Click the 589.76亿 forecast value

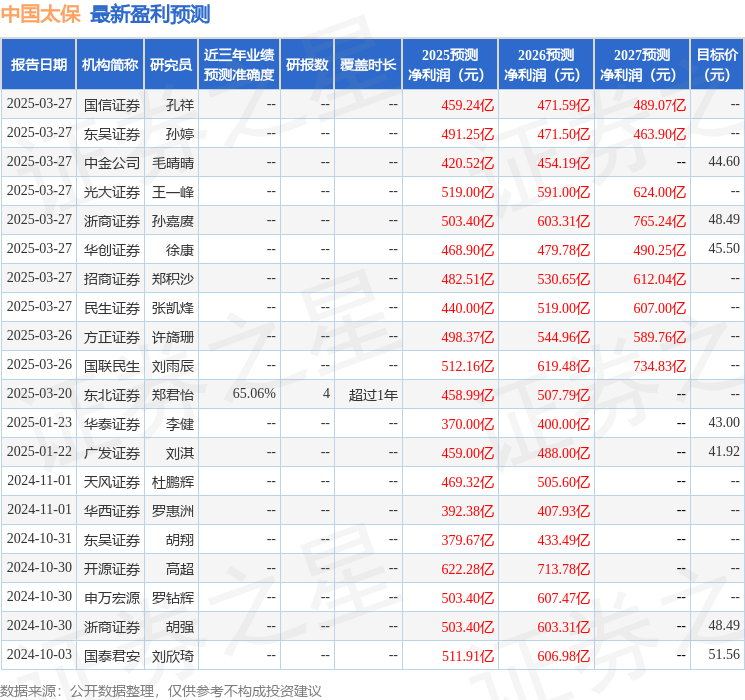tap(659, 337)
